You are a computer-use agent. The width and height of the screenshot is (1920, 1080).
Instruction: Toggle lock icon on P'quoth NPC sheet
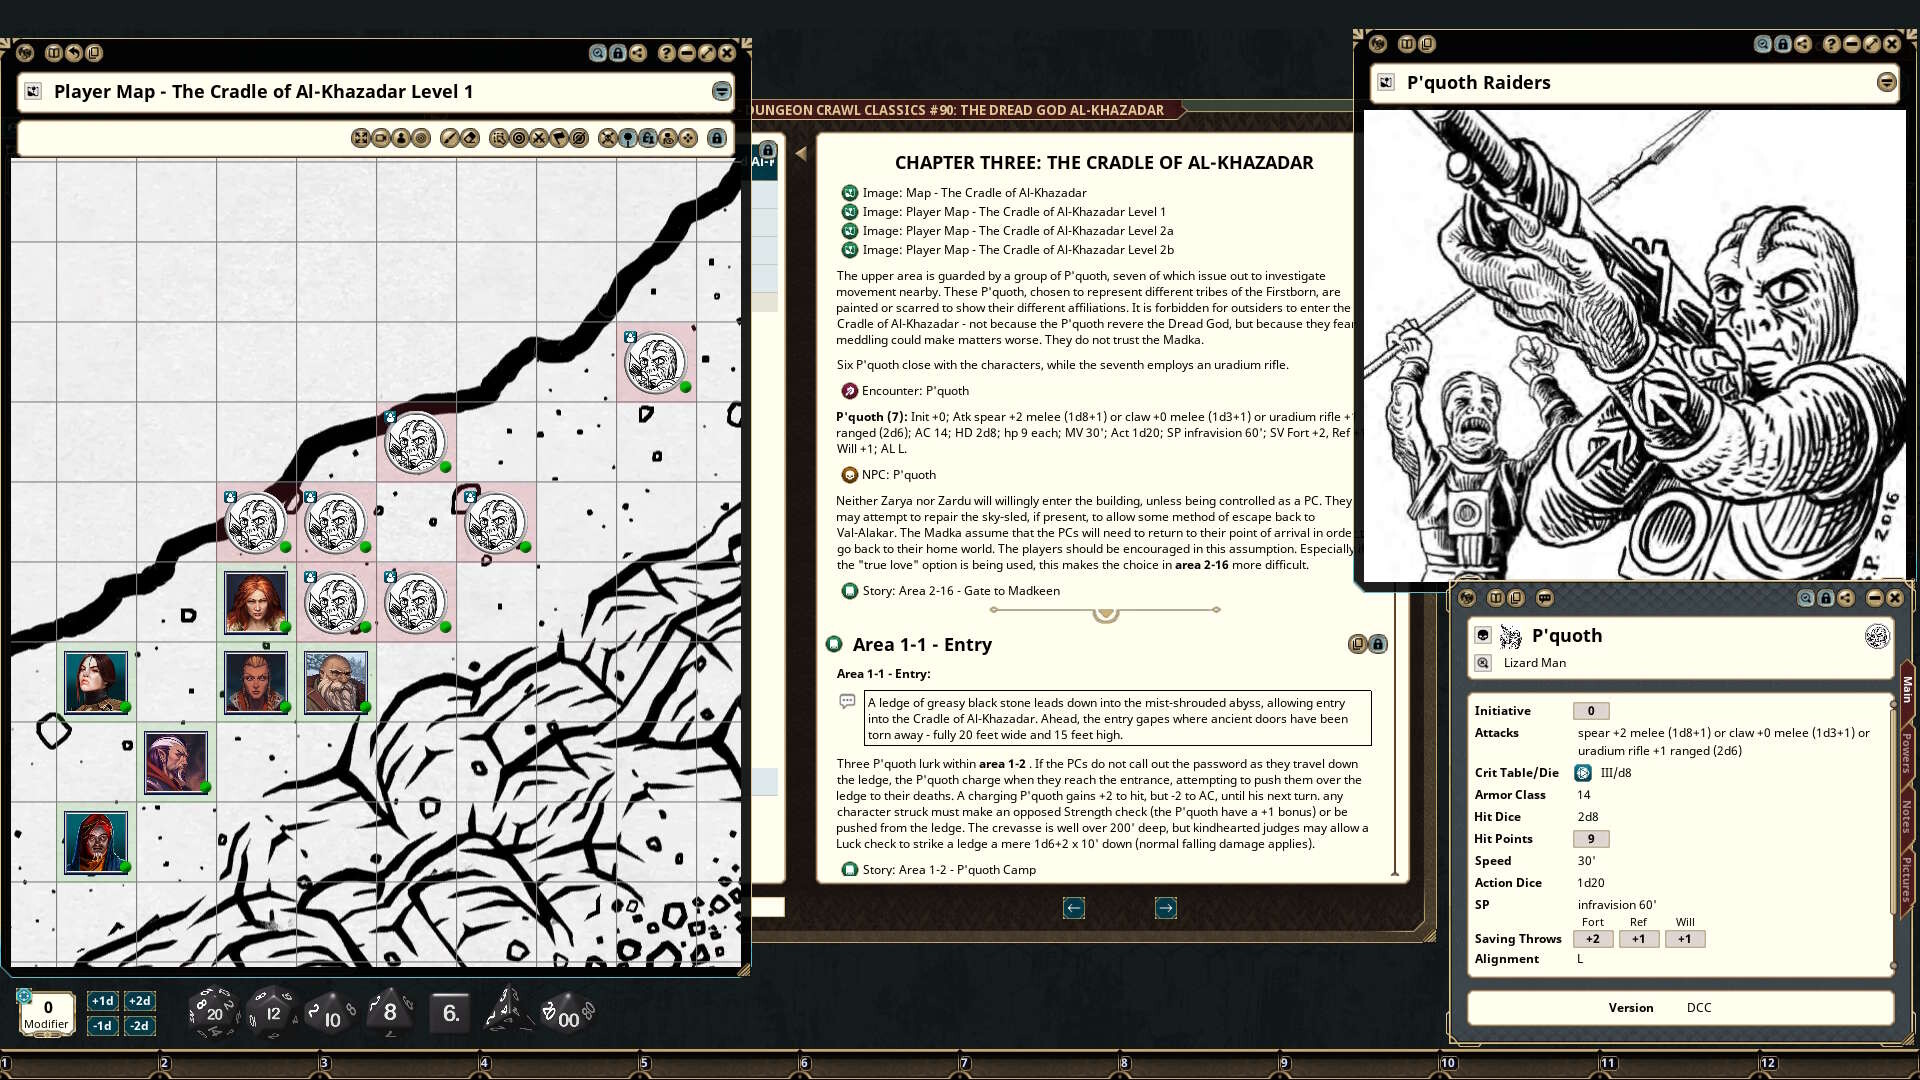[x=1825, y=598]
